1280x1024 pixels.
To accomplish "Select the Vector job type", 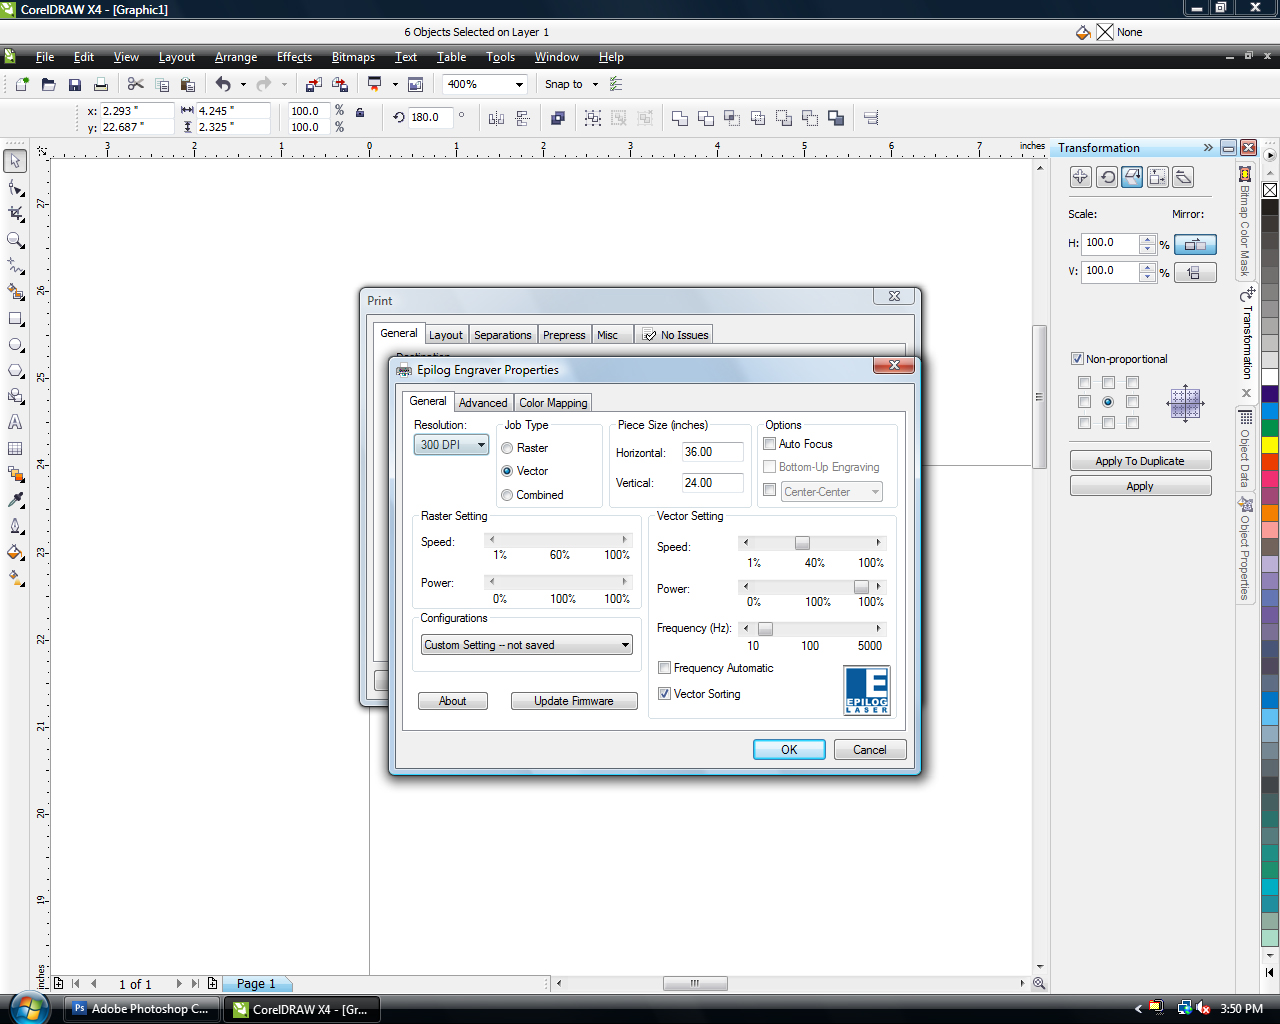I will coord(507,471).
